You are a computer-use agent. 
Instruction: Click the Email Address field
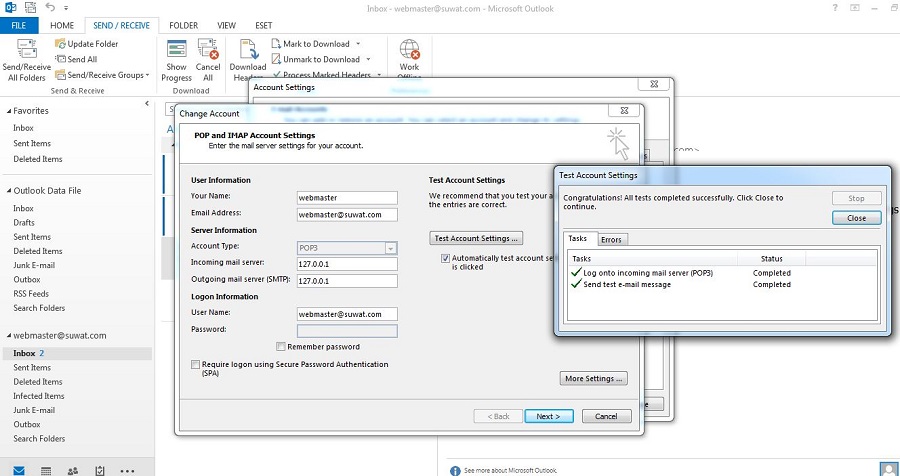tap(347, 215)
